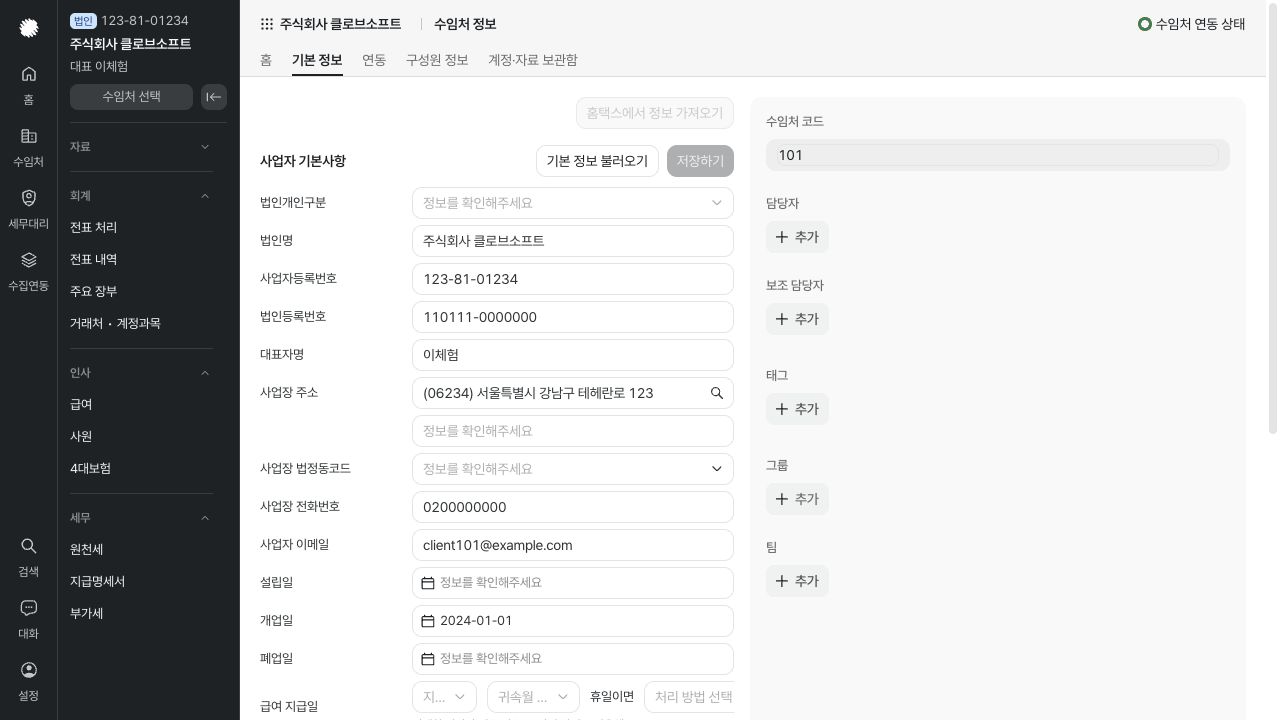Add a 팀 with plus button
The image size is (1280, 720).
[797, 581]
